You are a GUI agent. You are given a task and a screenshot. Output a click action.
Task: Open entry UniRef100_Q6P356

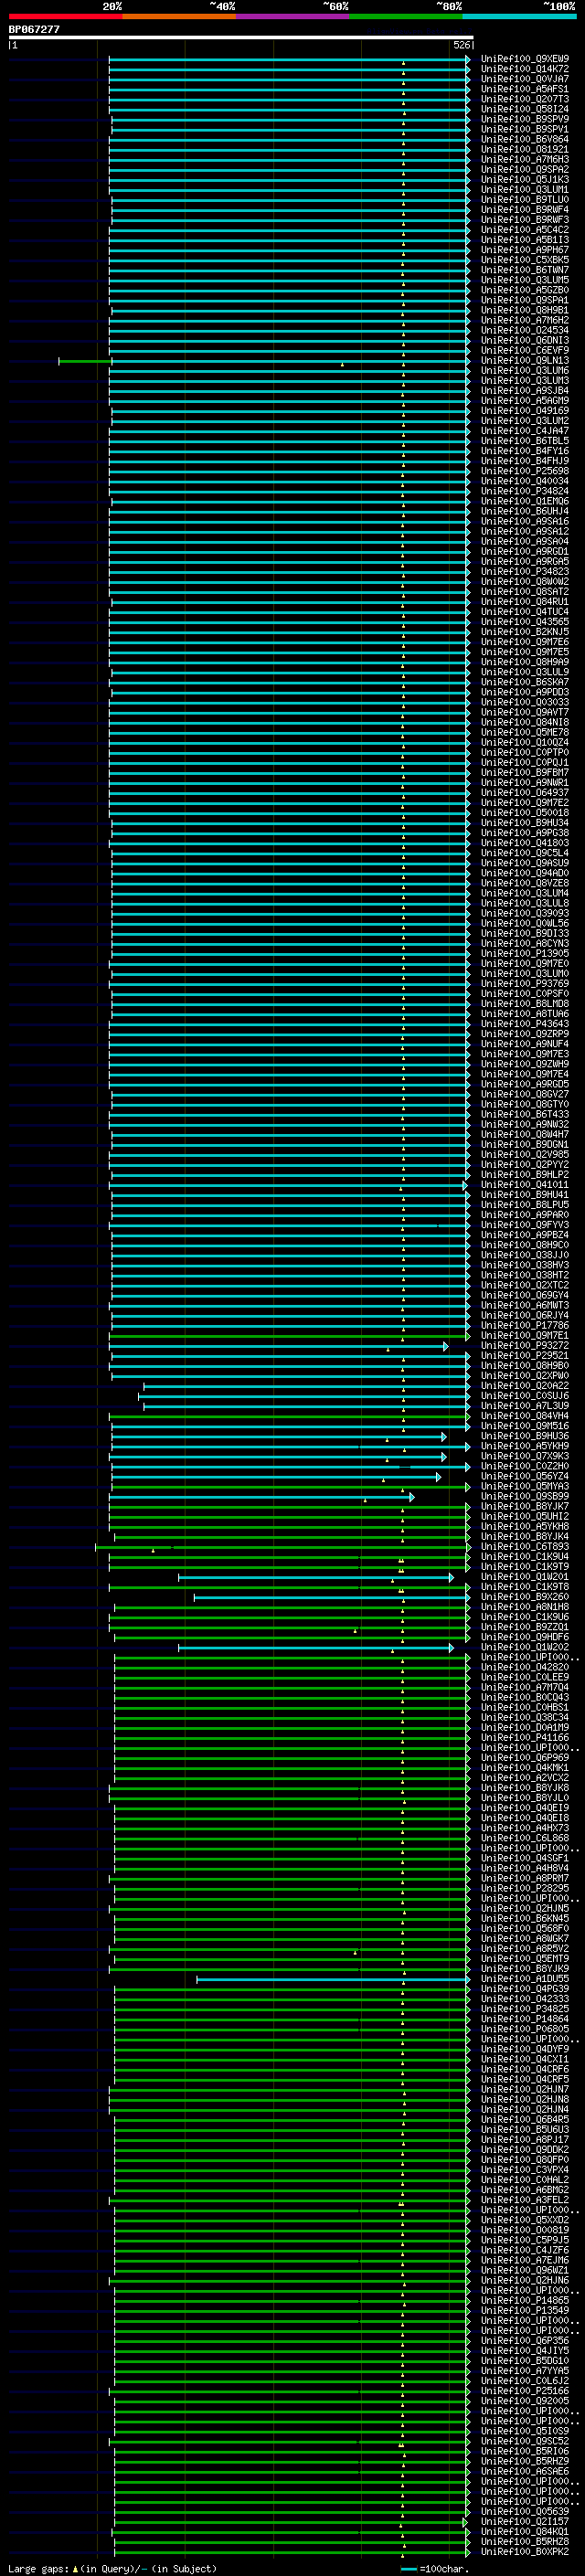coord(525,2341)
